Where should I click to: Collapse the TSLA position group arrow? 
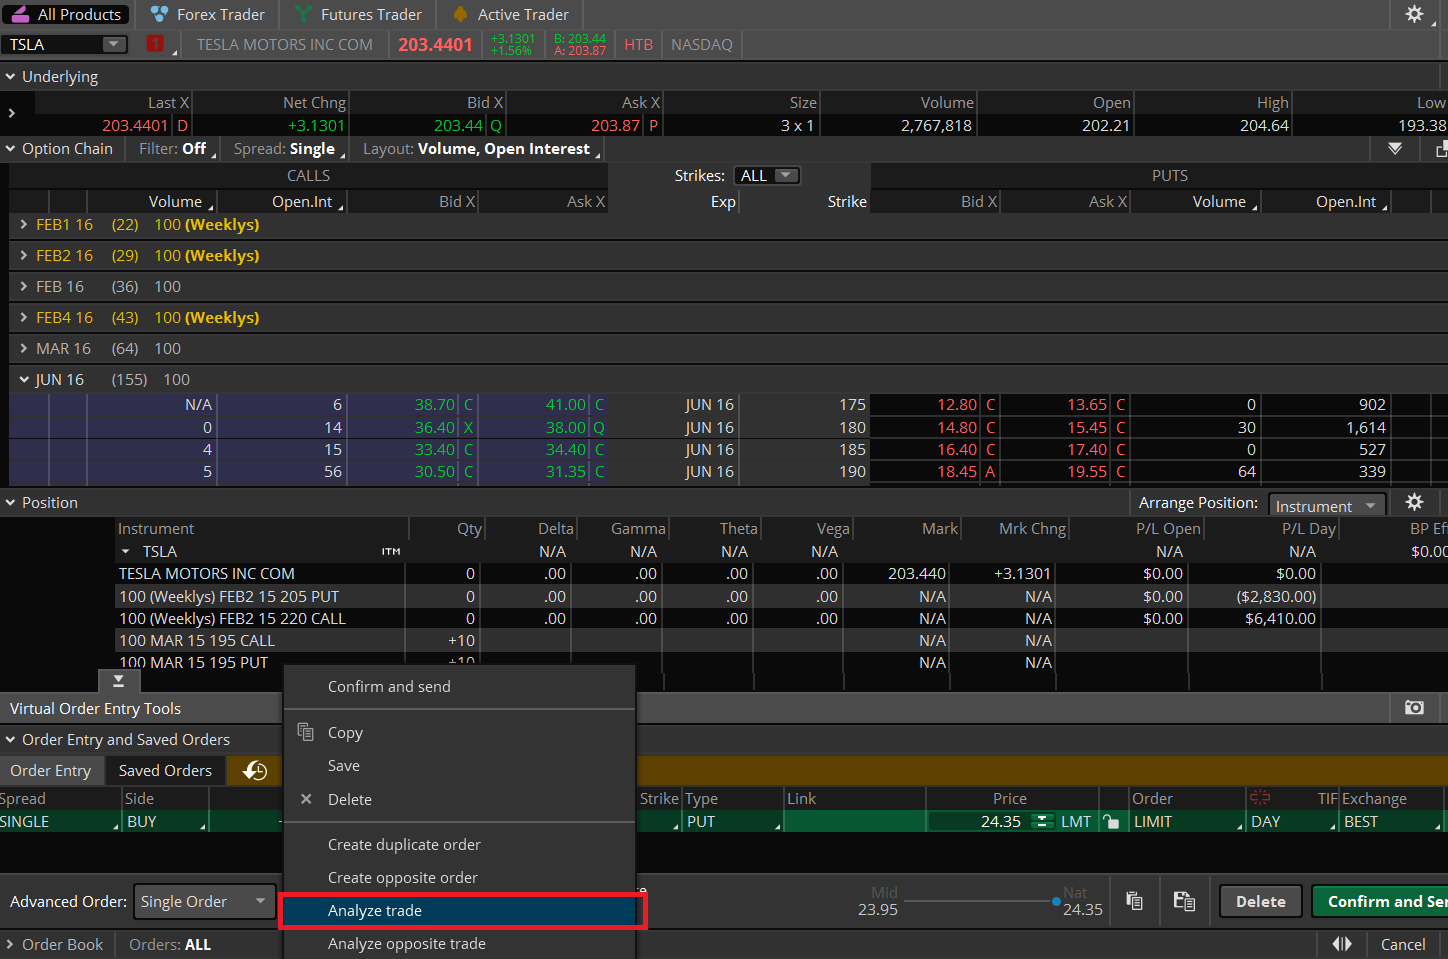[126, 551]
